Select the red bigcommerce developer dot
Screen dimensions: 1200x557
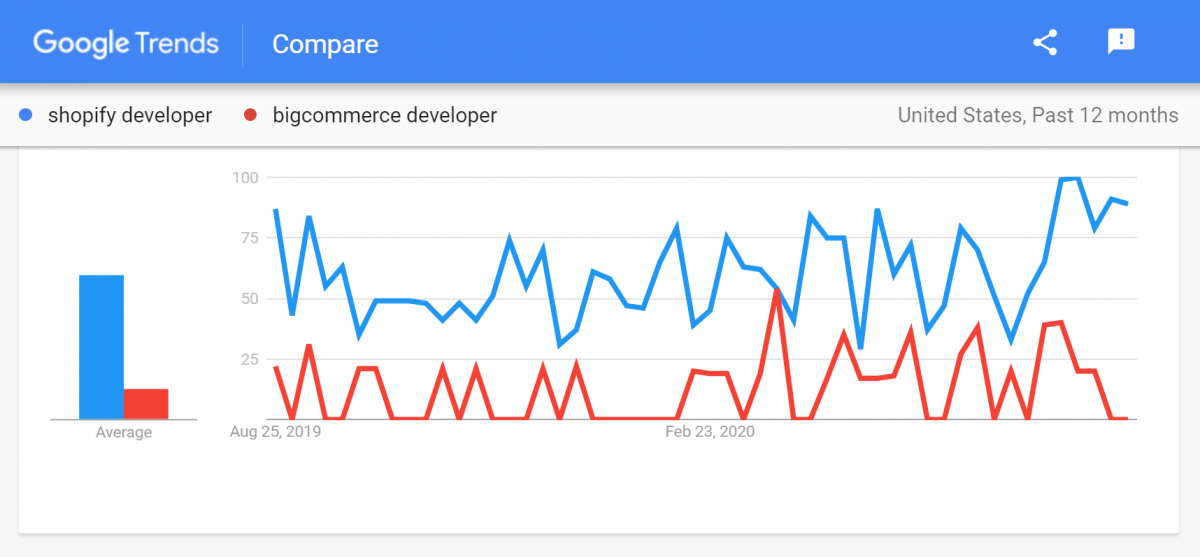click(x=250, y=116)
